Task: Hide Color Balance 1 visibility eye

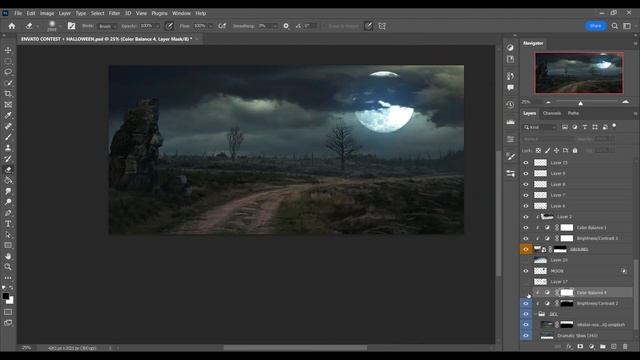Action: 526,227
